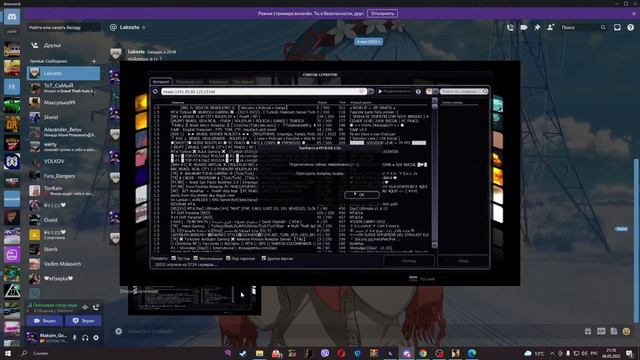Viewport: 640px width, 360px height.
Task: Deafen audio using the headphones icon
Action: click(85, 338)
